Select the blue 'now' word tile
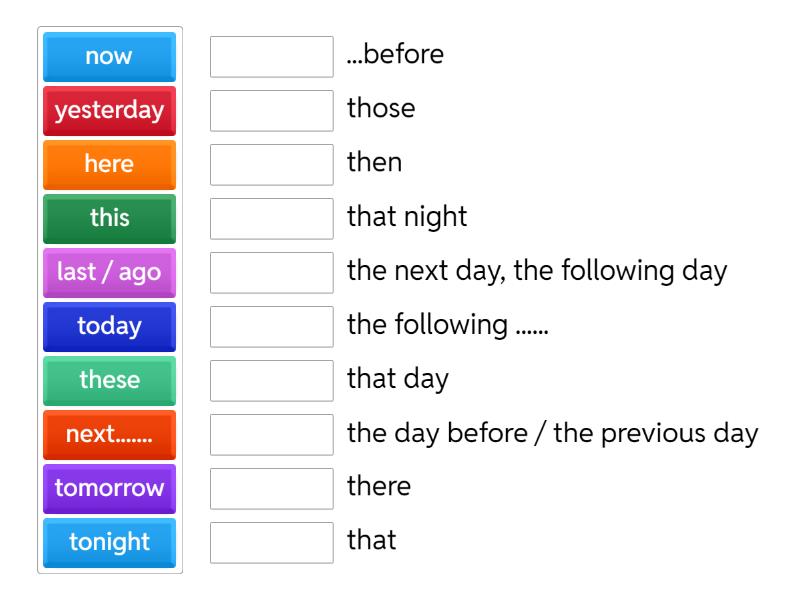The height and width of the screenshot is (600, 800). (109, 57)
